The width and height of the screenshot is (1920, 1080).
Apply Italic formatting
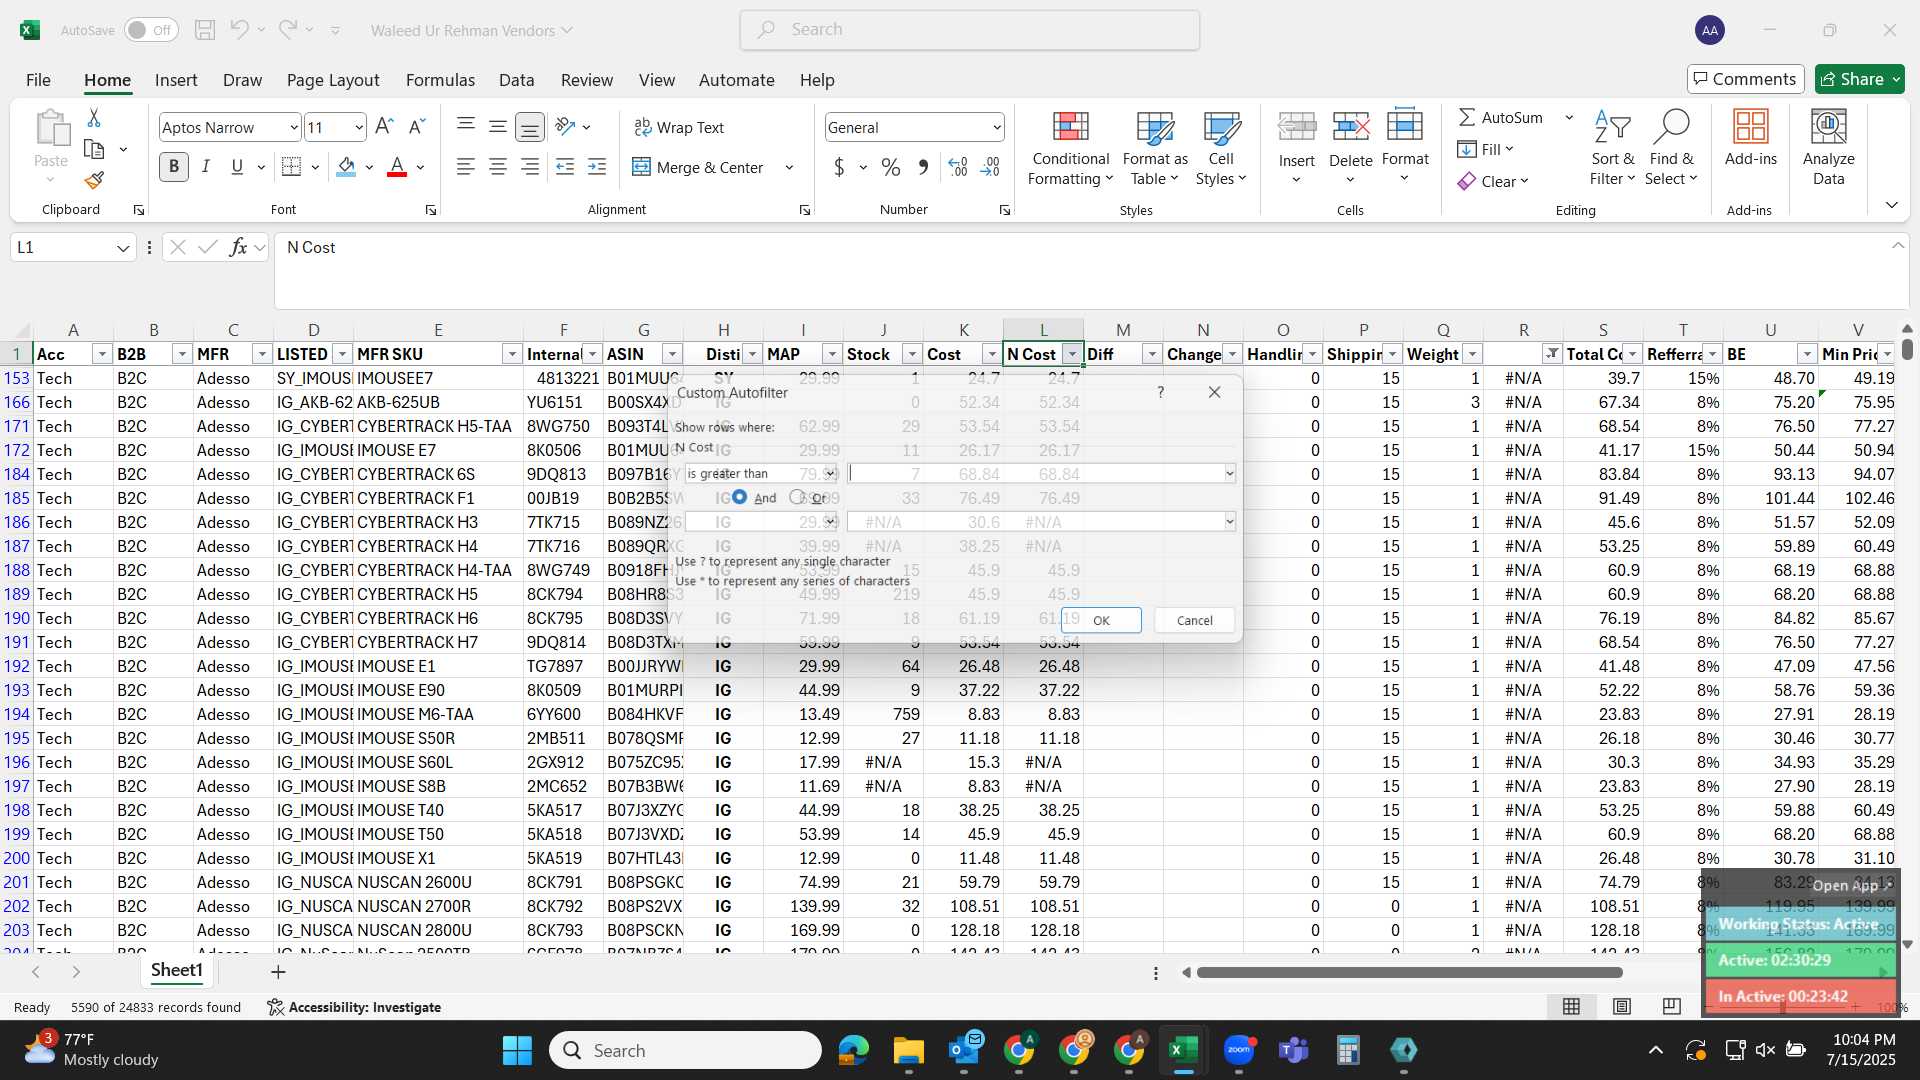click(206, 167)
